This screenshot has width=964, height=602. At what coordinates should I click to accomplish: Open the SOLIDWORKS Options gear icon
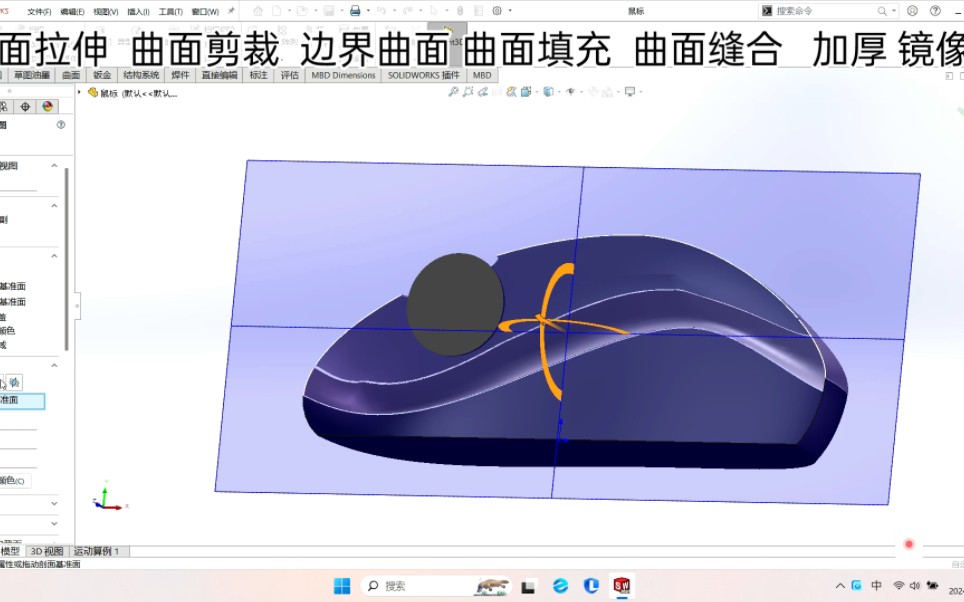coord(496,10)
